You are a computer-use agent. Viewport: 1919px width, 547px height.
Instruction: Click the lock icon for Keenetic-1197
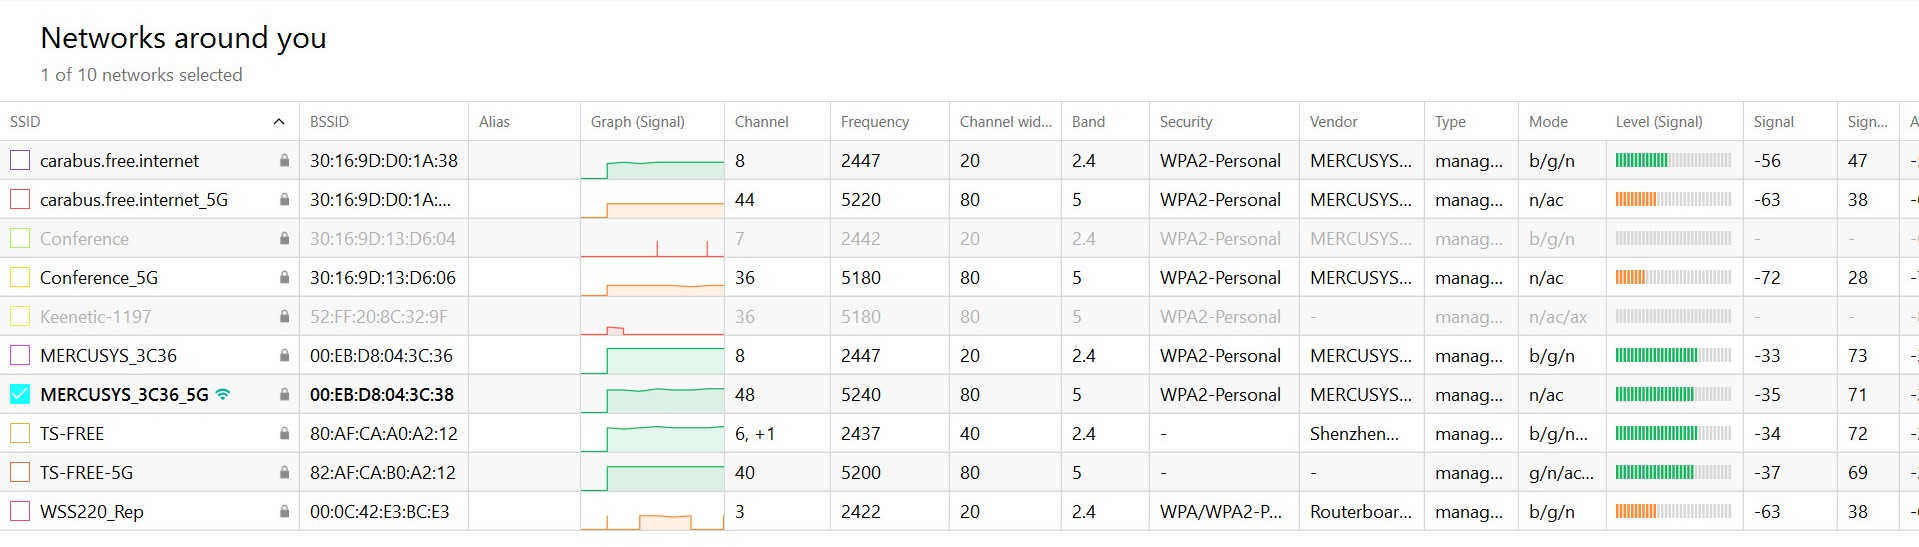coord(284,317)
